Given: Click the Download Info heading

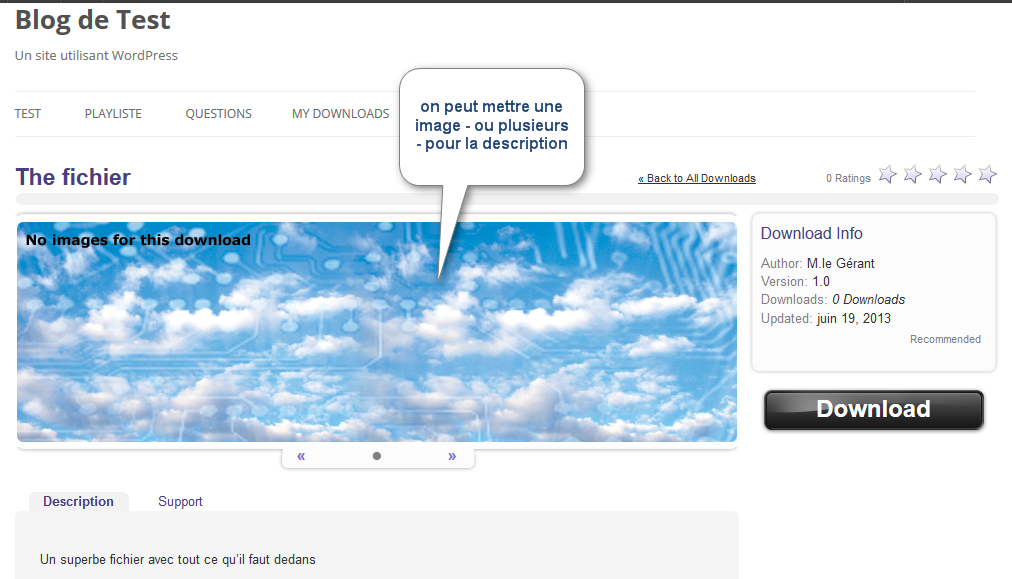Looking at the screenshot, I should (811, 233).
